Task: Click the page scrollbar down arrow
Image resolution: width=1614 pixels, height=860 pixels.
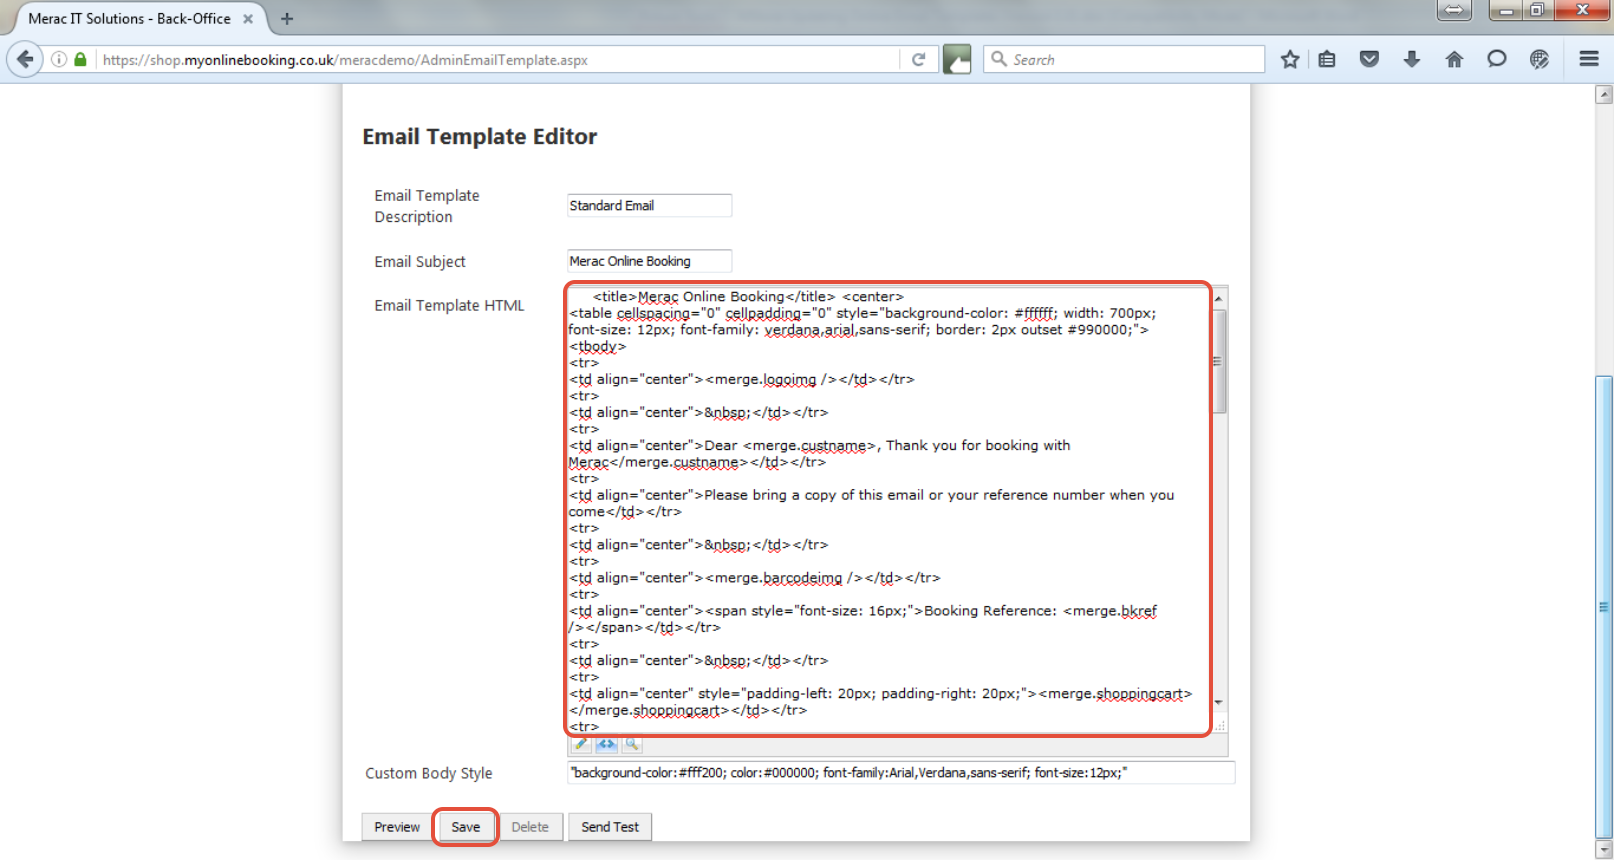Action: click(1604, 849)
